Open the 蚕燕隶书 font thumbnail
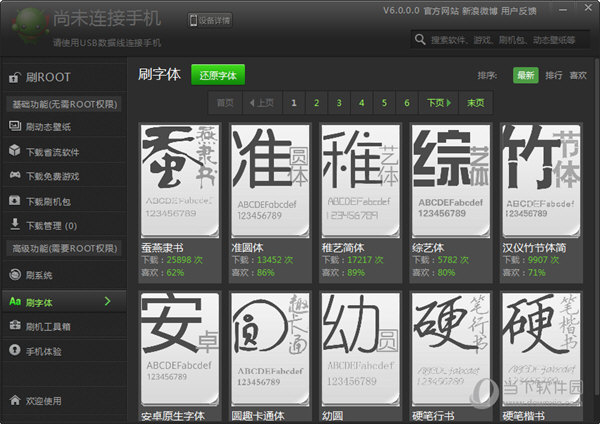The width and height of the screenshot is (600, 424). pyautogui.click(x=180, y=181)
